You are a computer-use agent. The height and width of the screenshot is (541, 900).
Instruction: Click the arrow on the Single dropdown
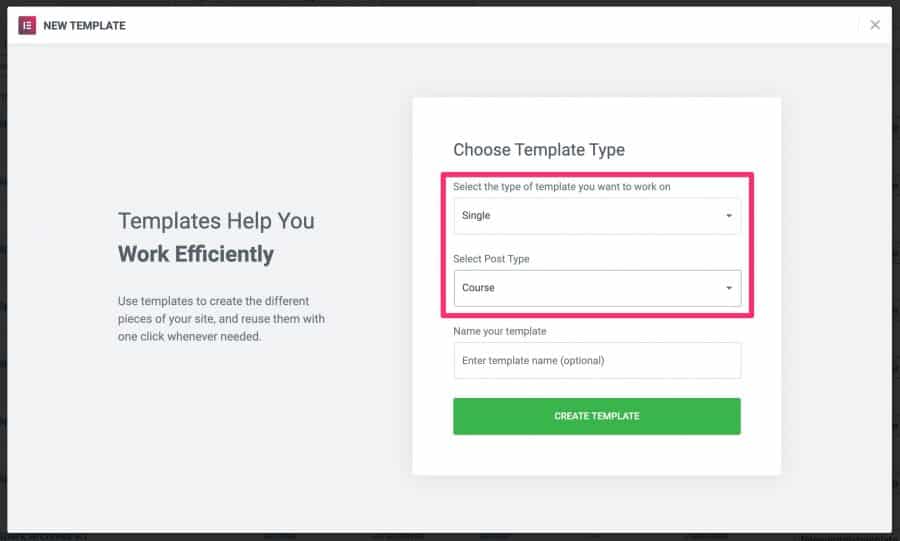click(x=728, y=216)
